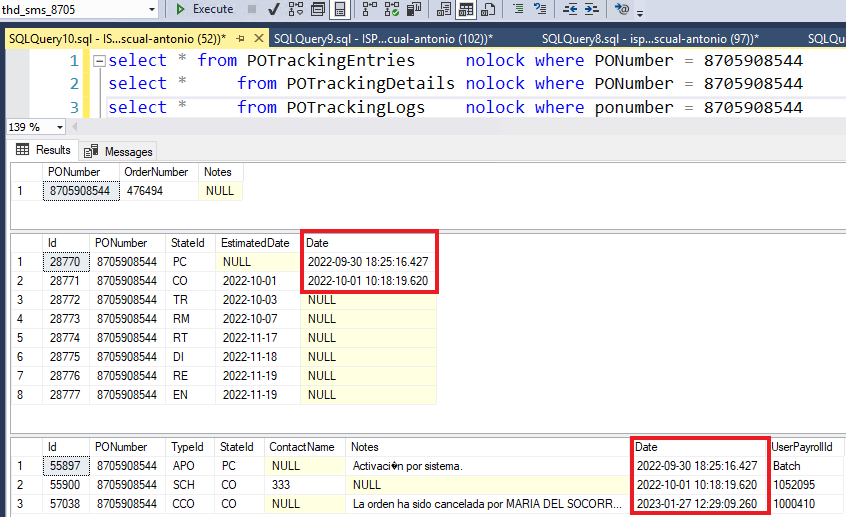Select the cell with Id 28777

(66, 395)
